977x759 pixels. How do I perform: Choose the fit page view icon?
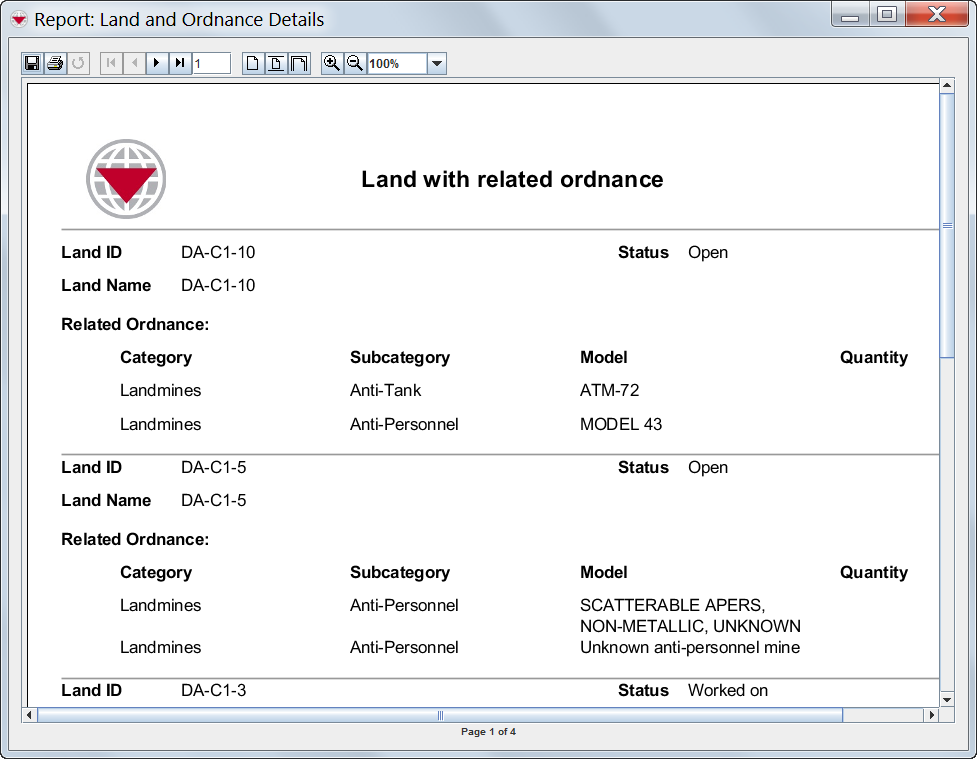276,64
